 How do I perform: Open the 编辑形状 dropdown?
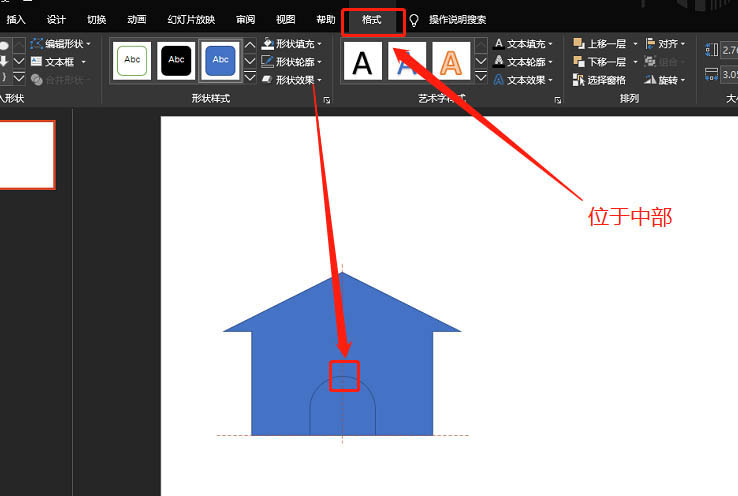[x=60, y=44]
